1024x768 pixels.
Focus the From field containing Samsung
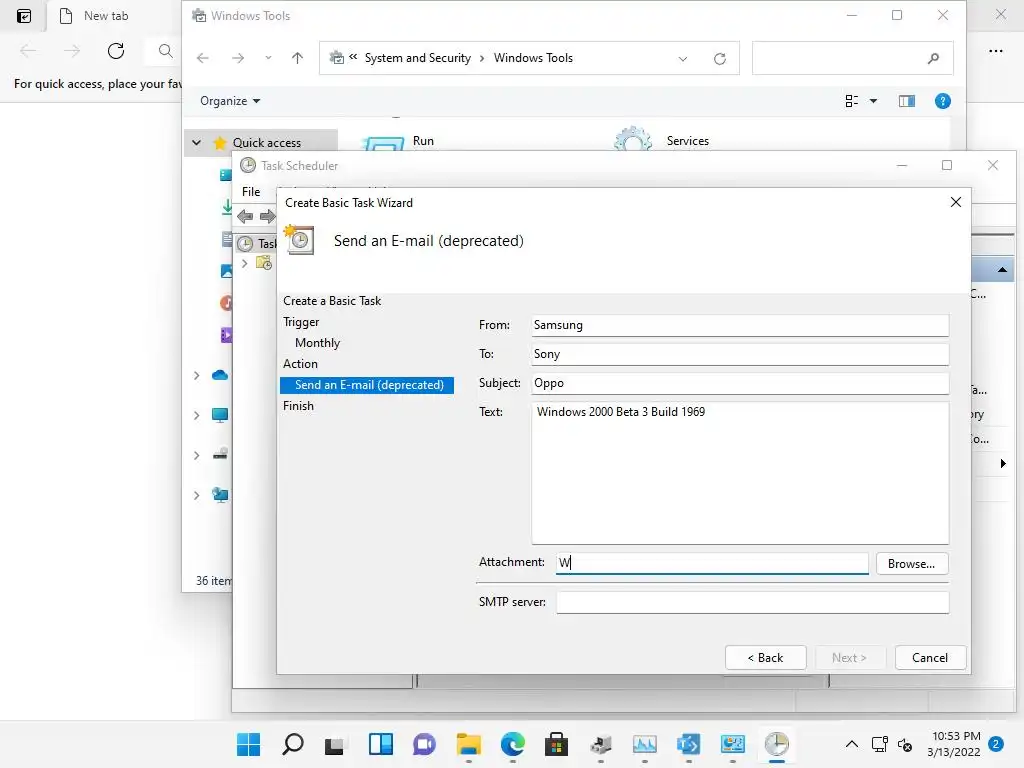tap(740, 325)
